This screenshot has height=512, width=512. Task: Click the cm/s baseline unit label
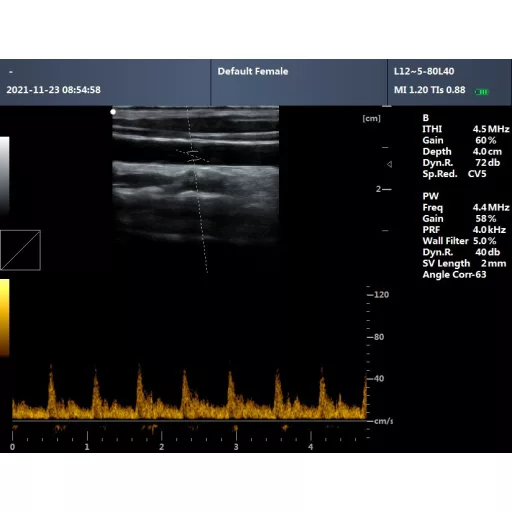point(383,421)
